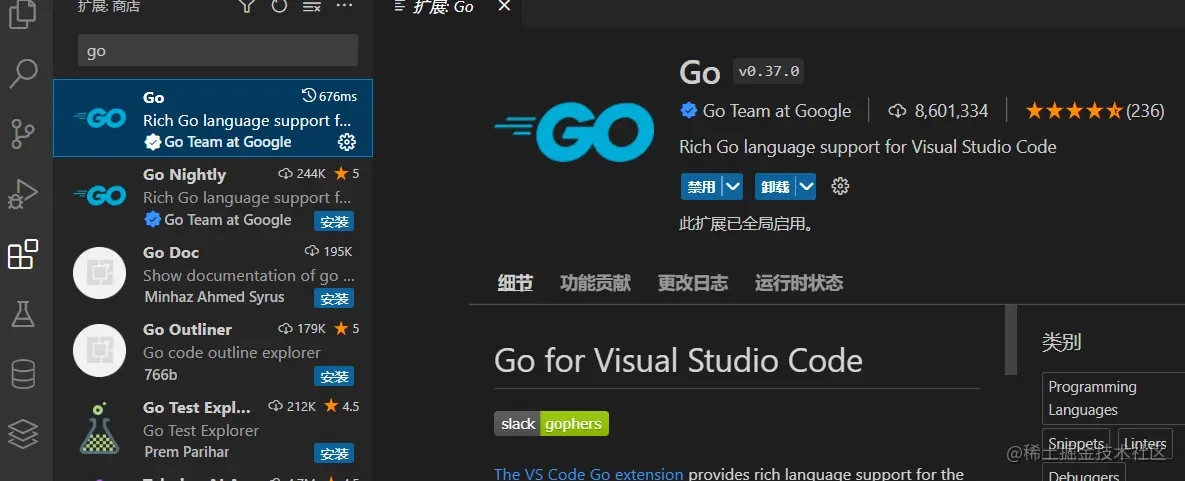Switch to the 运行时状态 tab
Image resolution: width=1185 pixels, height=481 pixels.
click(x=799, y=284)
